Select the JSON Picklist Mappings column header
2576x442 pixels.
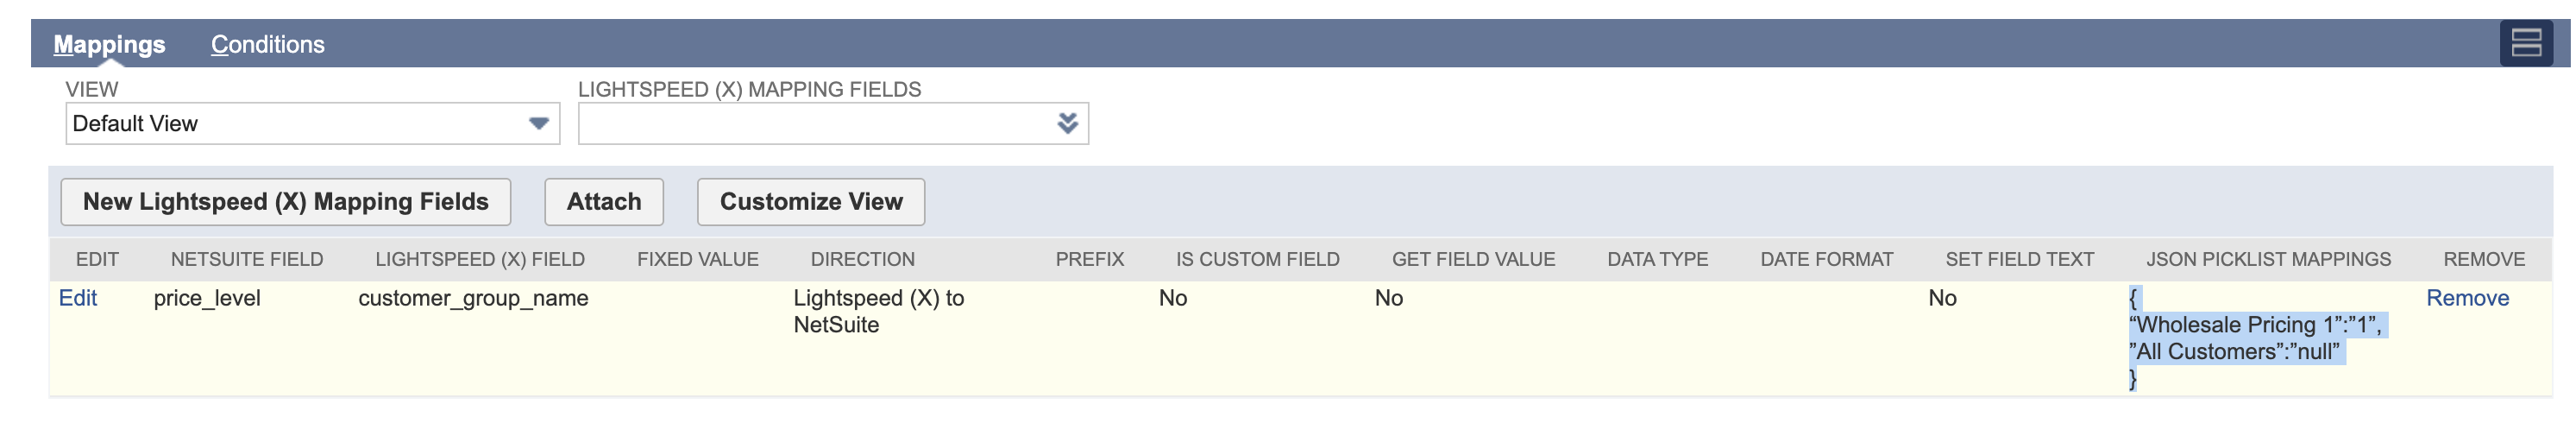click(2268, 260)
